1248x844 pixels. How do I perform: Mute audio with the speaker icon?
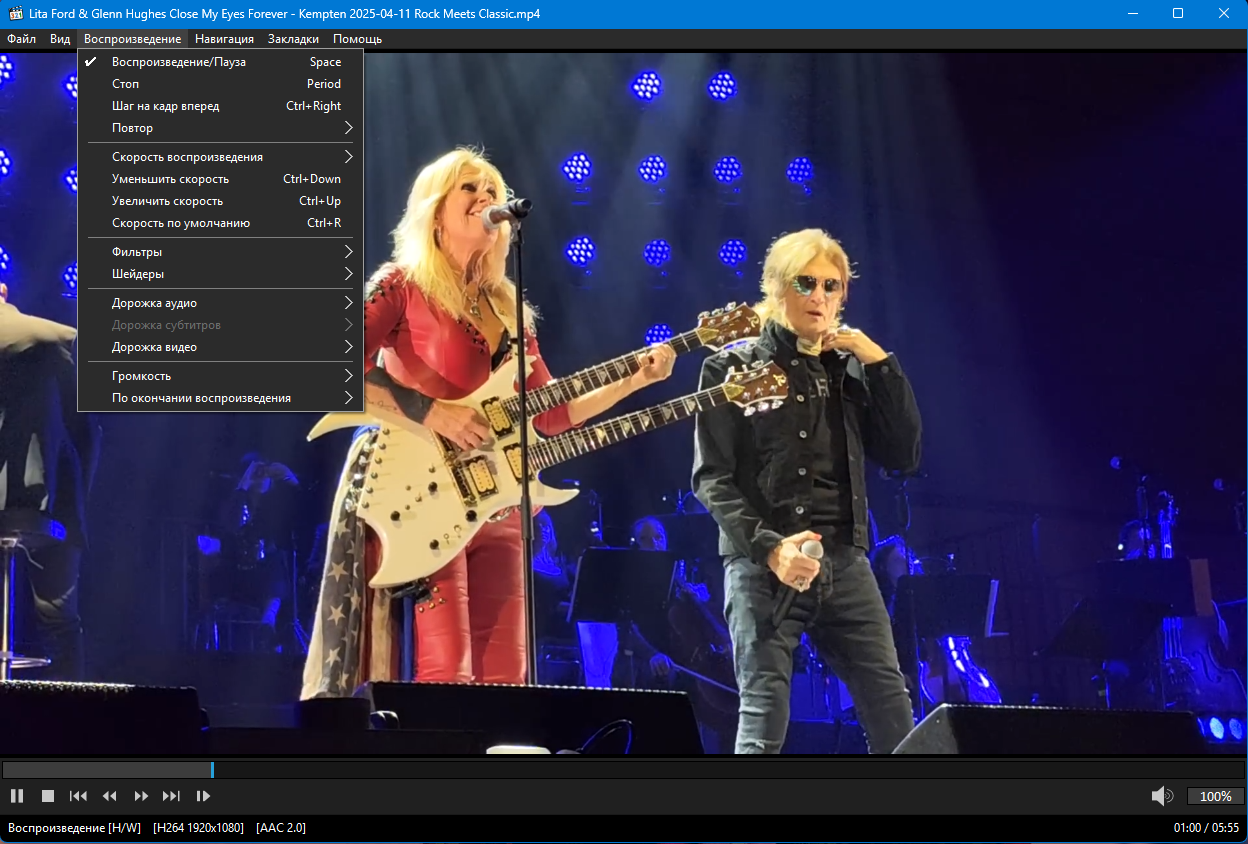1162,796
